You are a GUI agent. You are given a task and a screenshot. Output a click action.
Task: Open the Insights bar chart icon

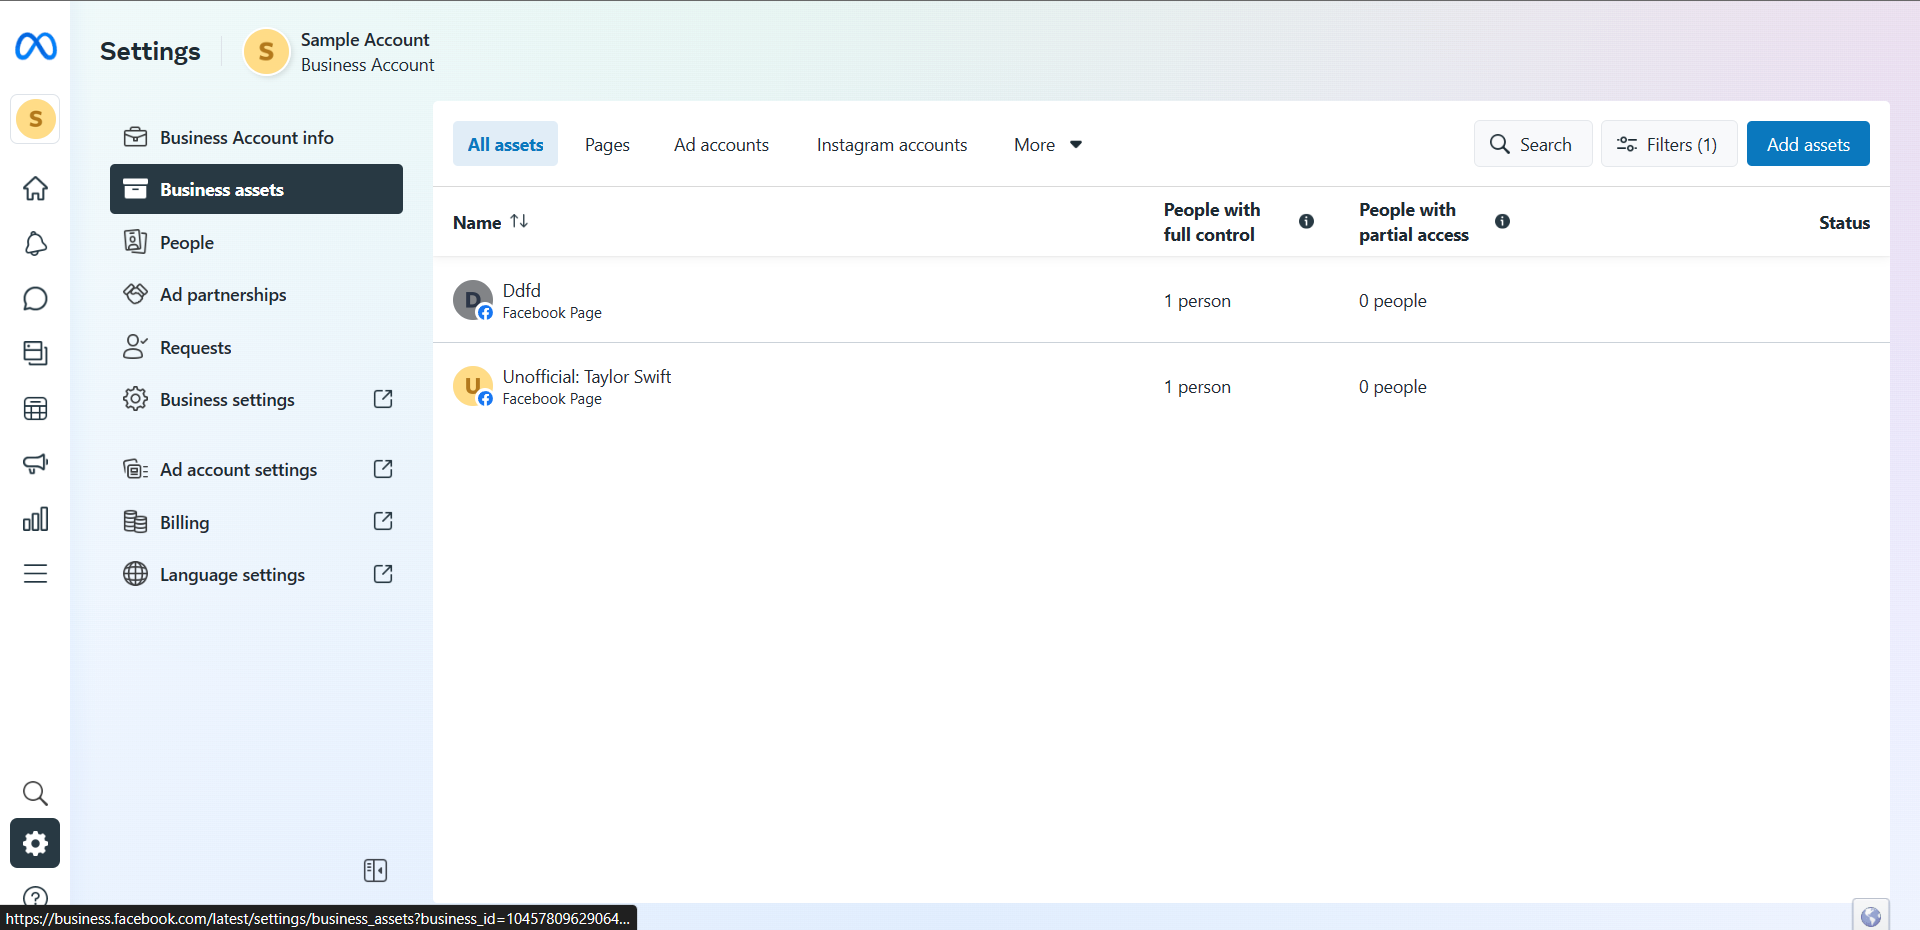pyautogui.click(x=35, y=518)
